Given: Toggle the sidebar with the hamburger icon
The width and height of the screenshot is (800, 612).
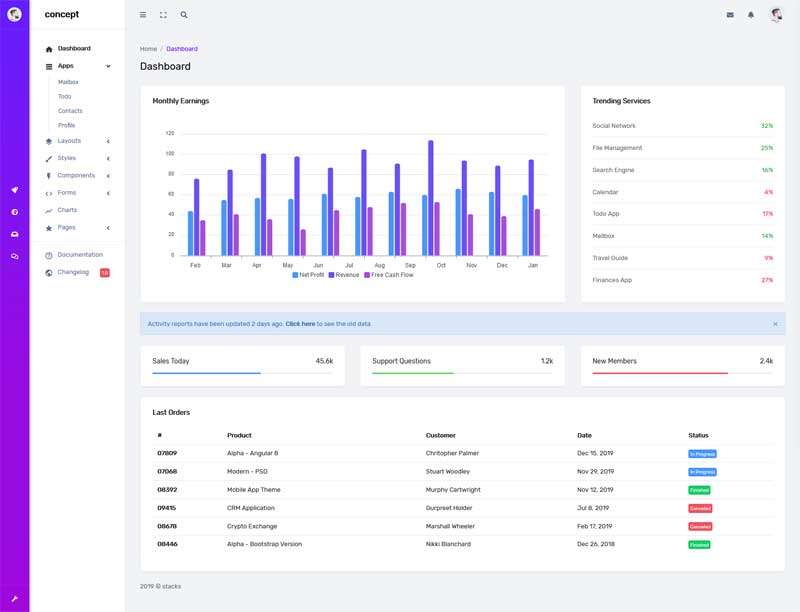Looking at the screenshot, I should click(x=142, y=14).
